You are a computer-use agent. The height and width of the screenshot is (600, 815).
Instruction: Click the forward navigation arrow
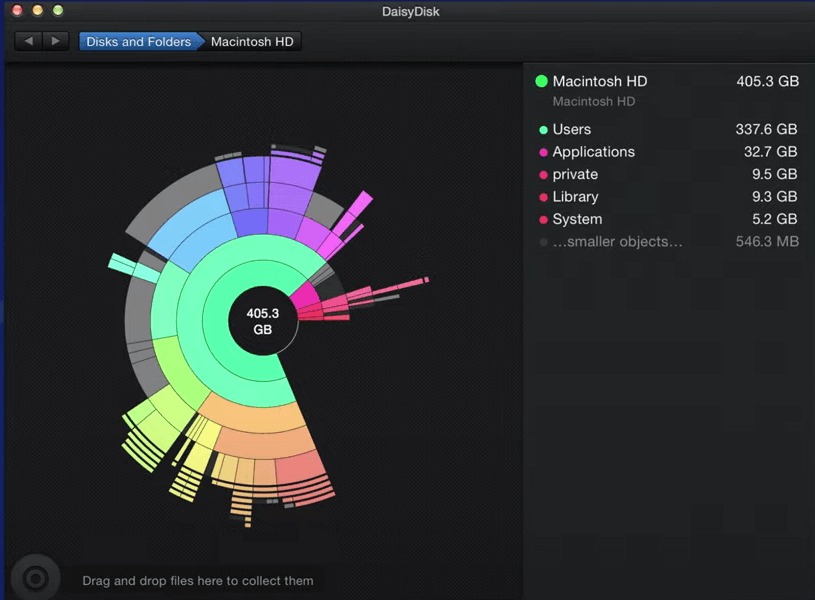[56, 41]
